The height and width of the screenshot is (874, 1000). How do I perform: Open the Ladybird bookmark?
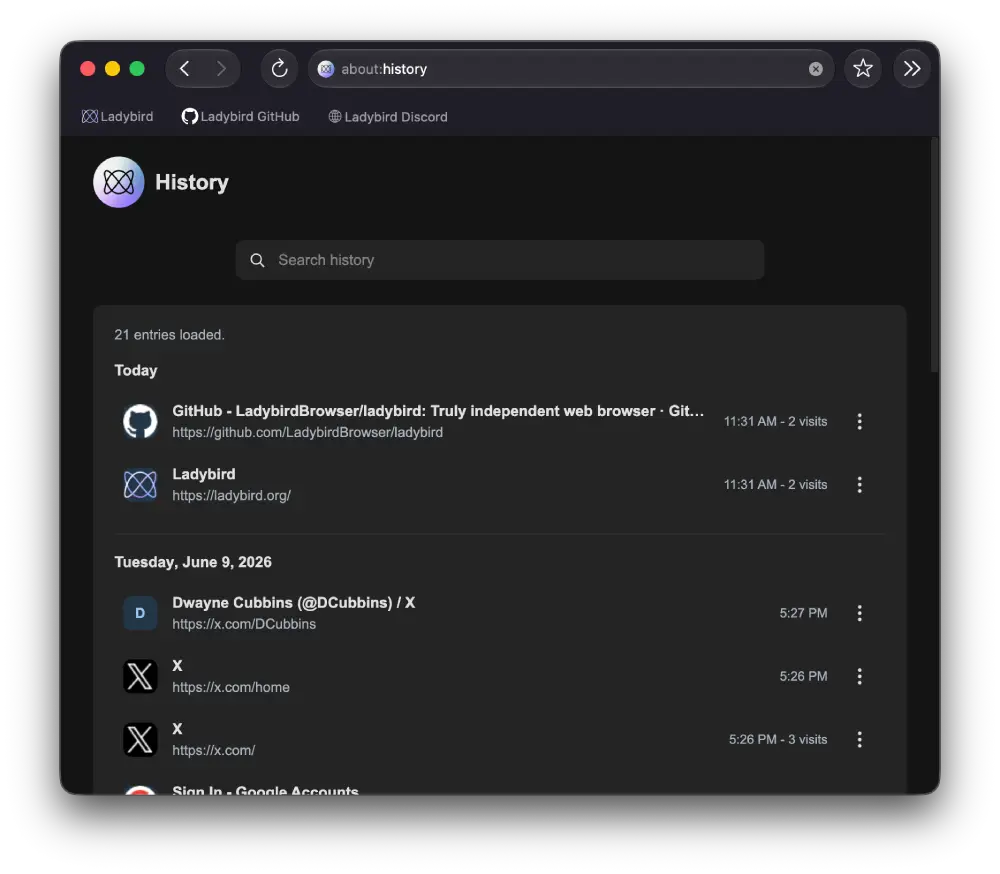click(x=117, y=117)
